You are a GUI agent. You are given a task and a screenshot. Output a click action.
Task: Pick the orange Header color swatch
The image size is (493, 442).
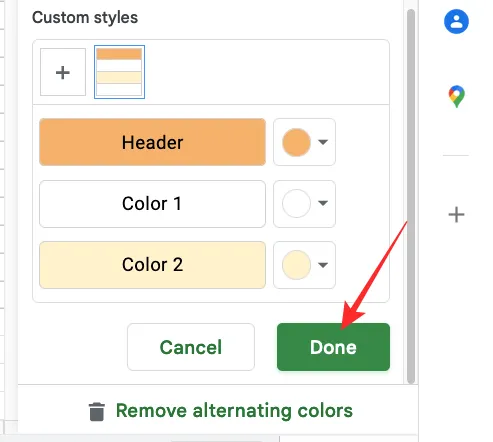[x=296, y=142]
